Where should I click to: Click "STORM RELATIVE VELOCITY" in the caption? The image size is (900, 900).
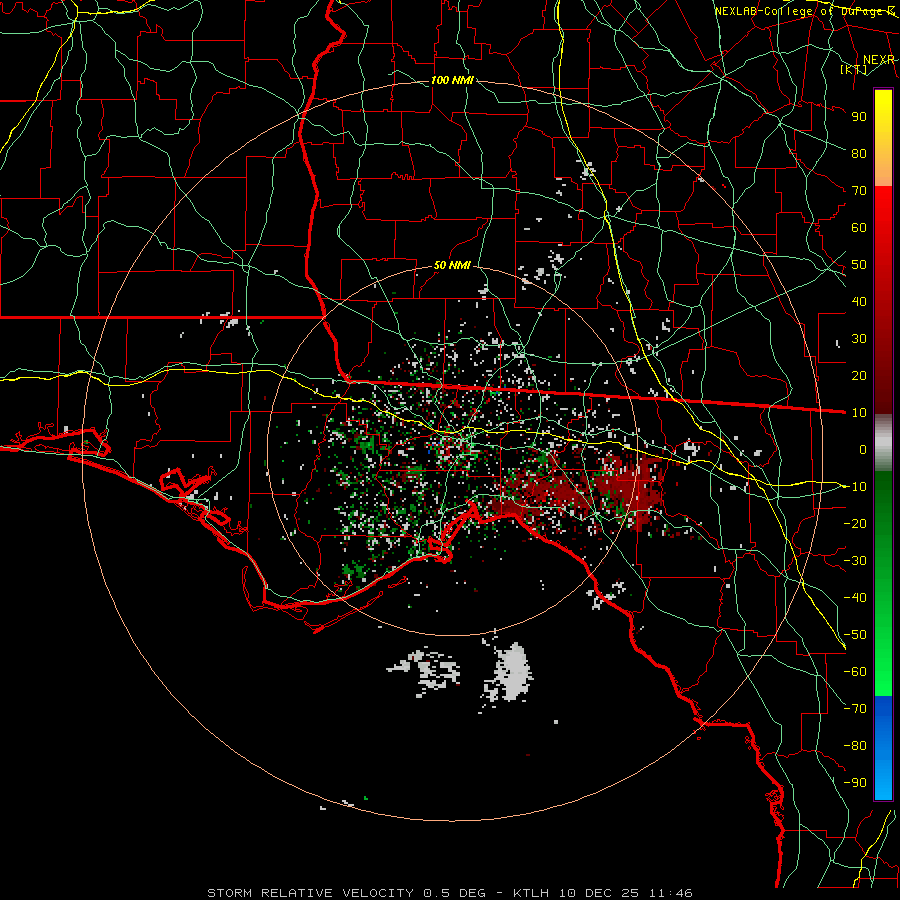(310, 893)
